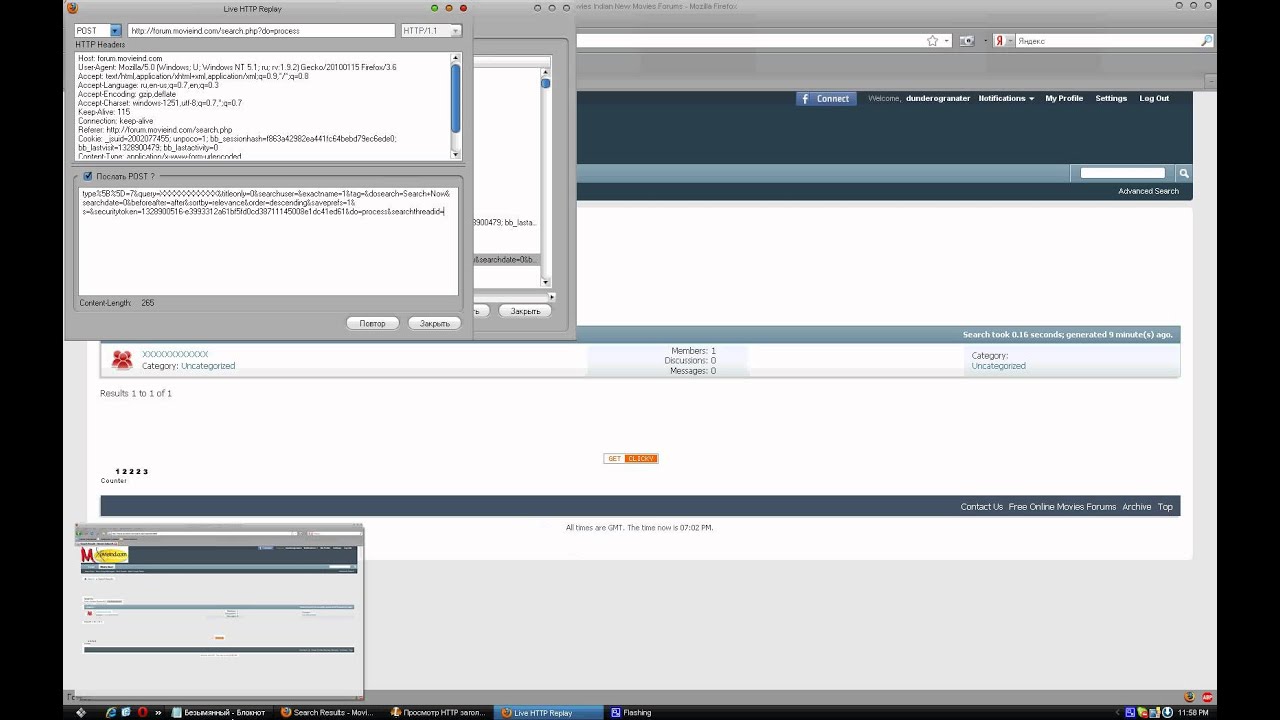Click the horizontal scrollbar right arrow in background window
1280x720 pixels.
(x=552, y=297)
